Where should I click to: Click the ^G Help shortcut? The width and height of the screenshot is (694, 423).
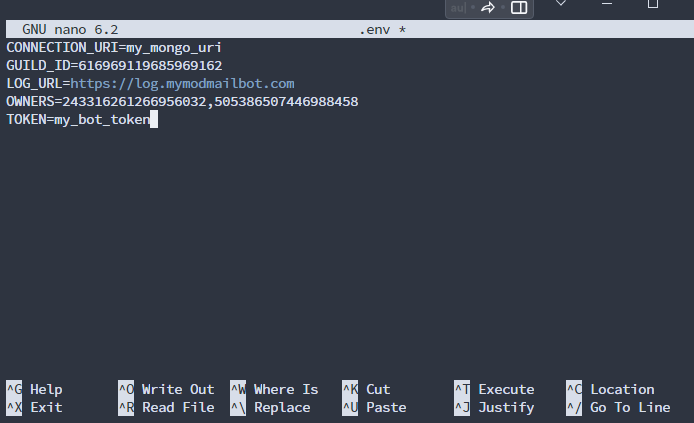click(34, 389)
